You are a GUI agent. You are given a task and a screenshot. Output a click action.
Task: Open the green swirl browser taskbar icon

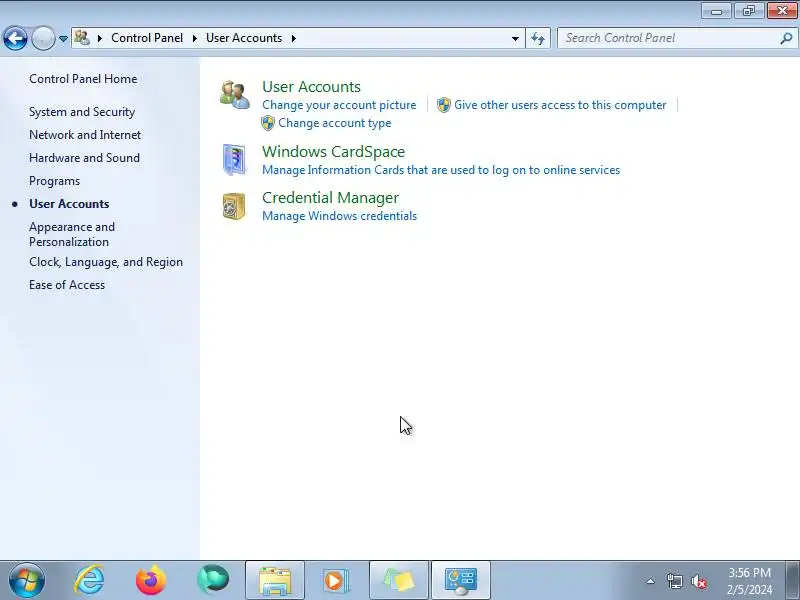point(213,580)
